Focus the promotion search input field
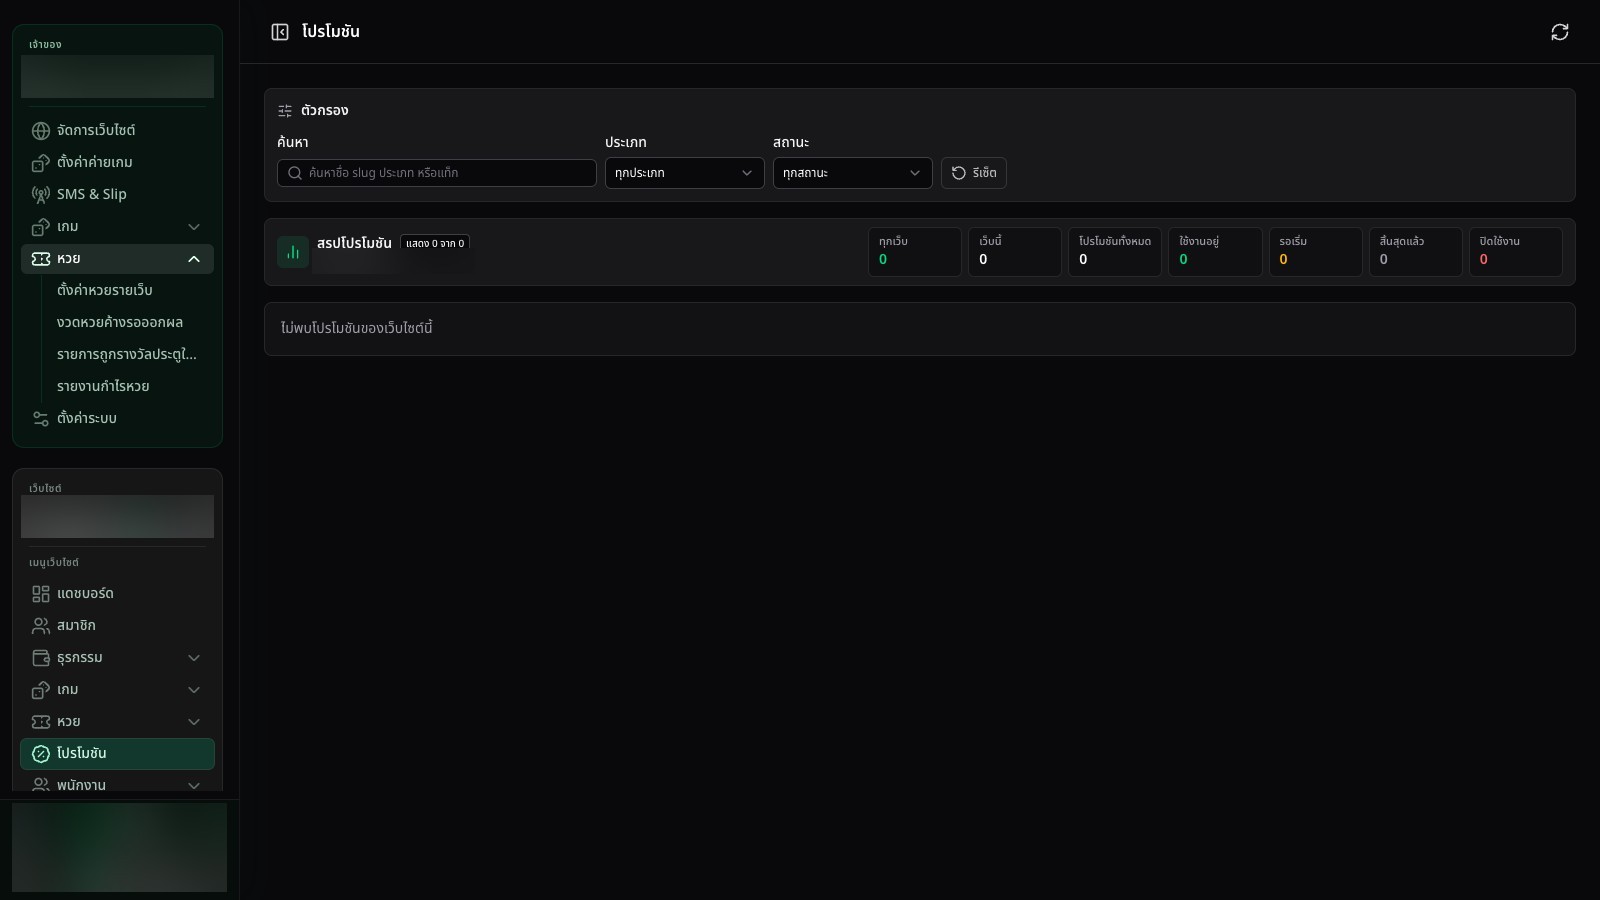The width and height of the screenshot is (1600, 900). (x=437, y=173)
